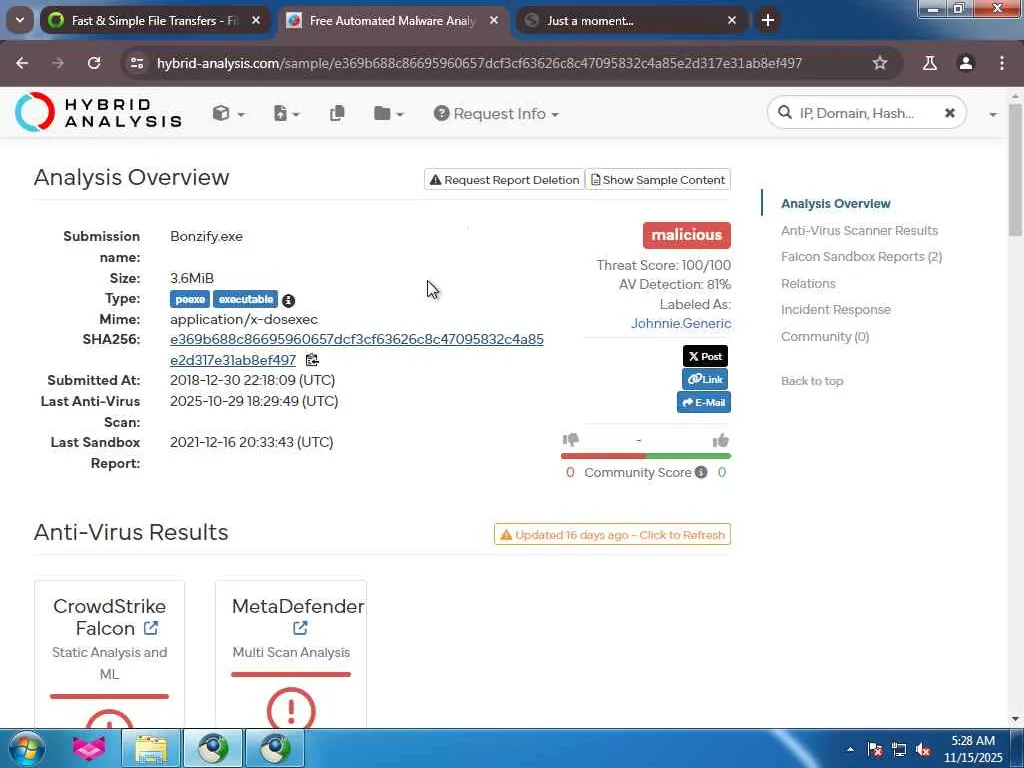This screenshot has height=768, width=1024.
Task: Open the caret dropdown beside search box
Action: [x=993, y=114]
